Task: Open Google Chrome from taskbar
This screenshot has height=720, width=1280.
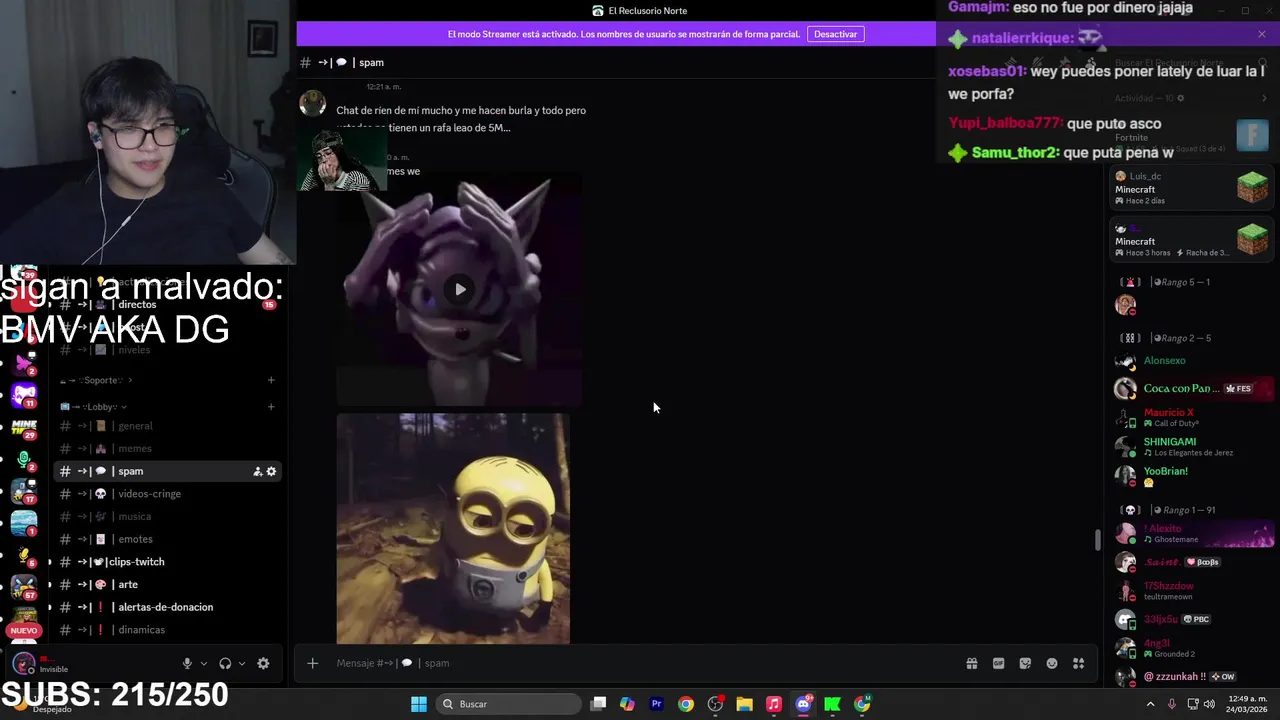Action: tap(685, 704)
